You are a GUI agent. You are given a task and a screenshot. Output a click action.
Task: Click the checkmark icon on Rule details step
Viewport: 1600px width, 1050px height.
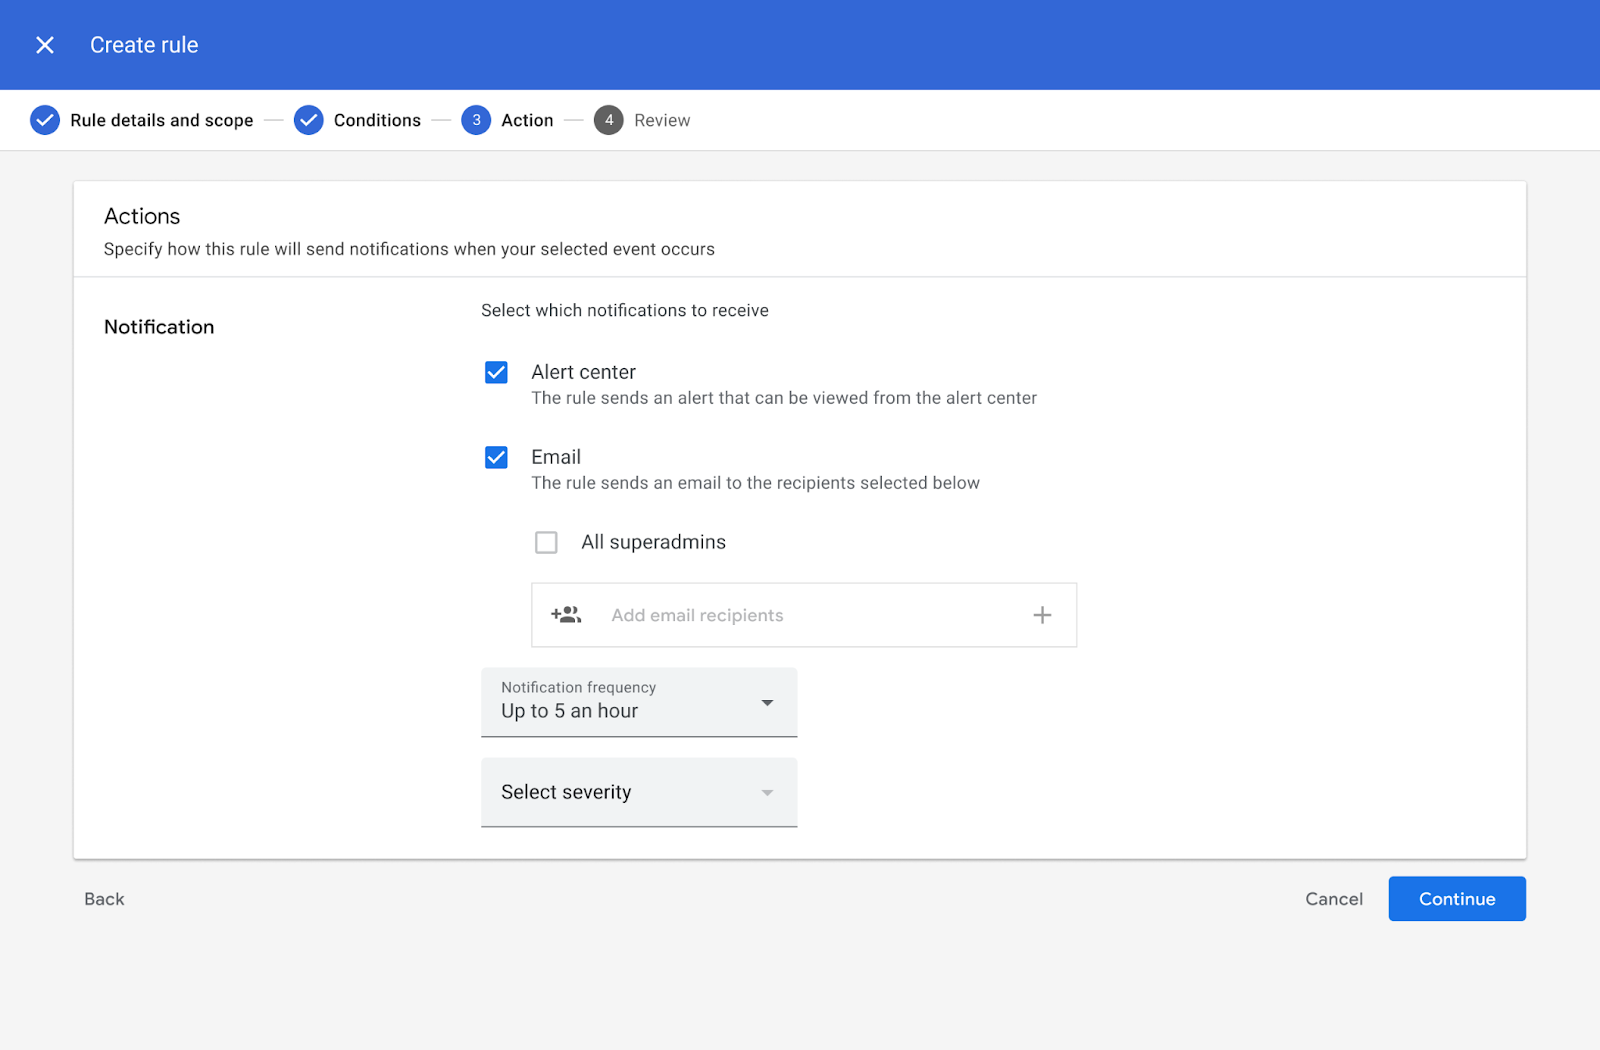coord(45,120)
